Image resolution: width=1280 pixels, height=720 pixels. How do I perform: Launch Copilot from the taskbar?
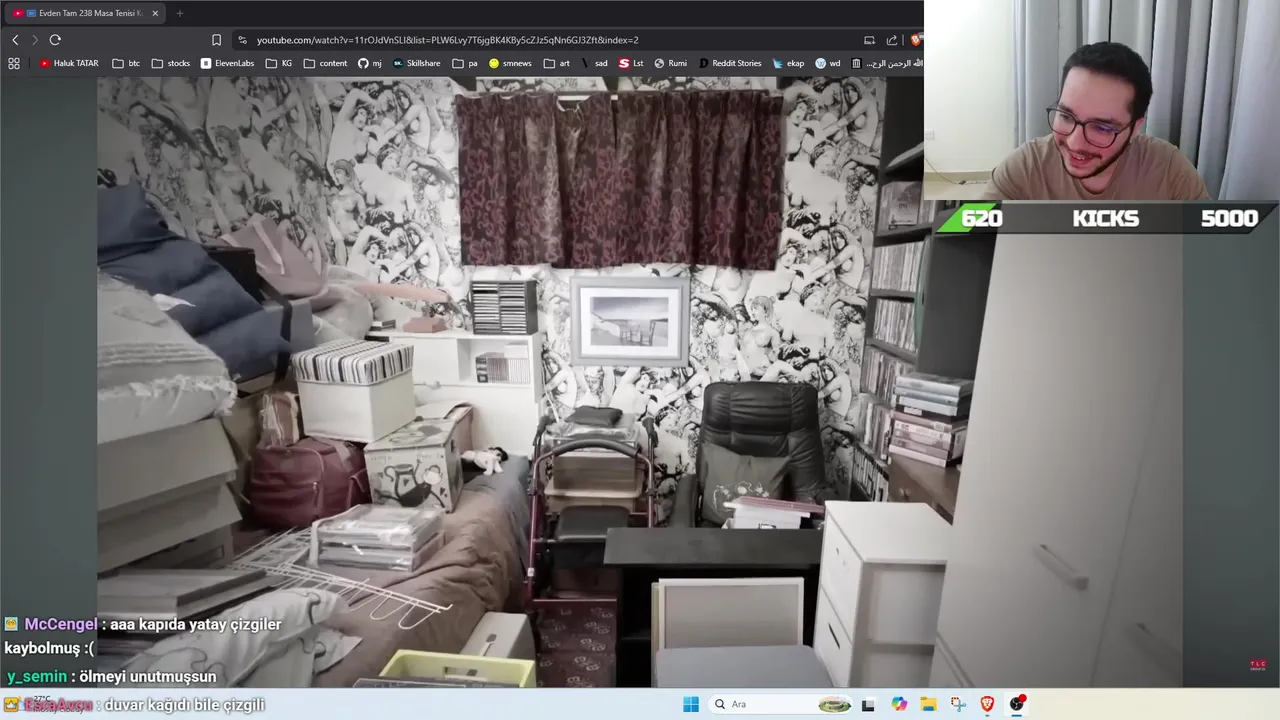pos(899,704)
